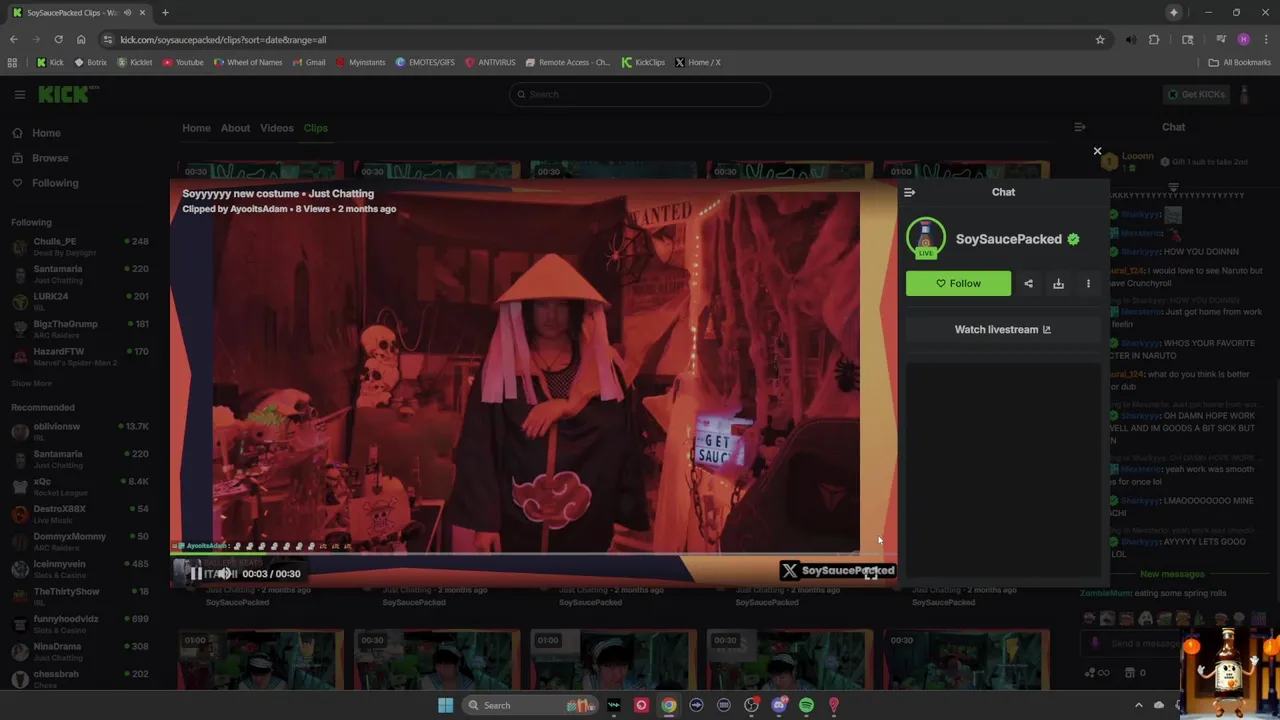Open Spotify from taskbar
Image resolution: width=1280 pixels, height=720 pixels.
click(806, 705)
